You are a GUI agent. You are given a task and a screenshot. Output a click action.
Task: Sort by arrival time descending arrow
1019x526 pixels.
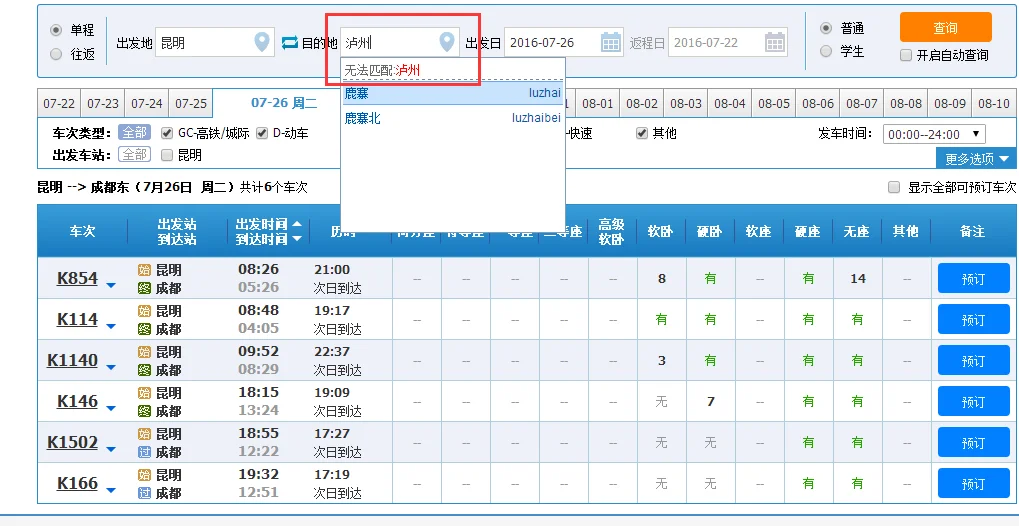(297, 239)
